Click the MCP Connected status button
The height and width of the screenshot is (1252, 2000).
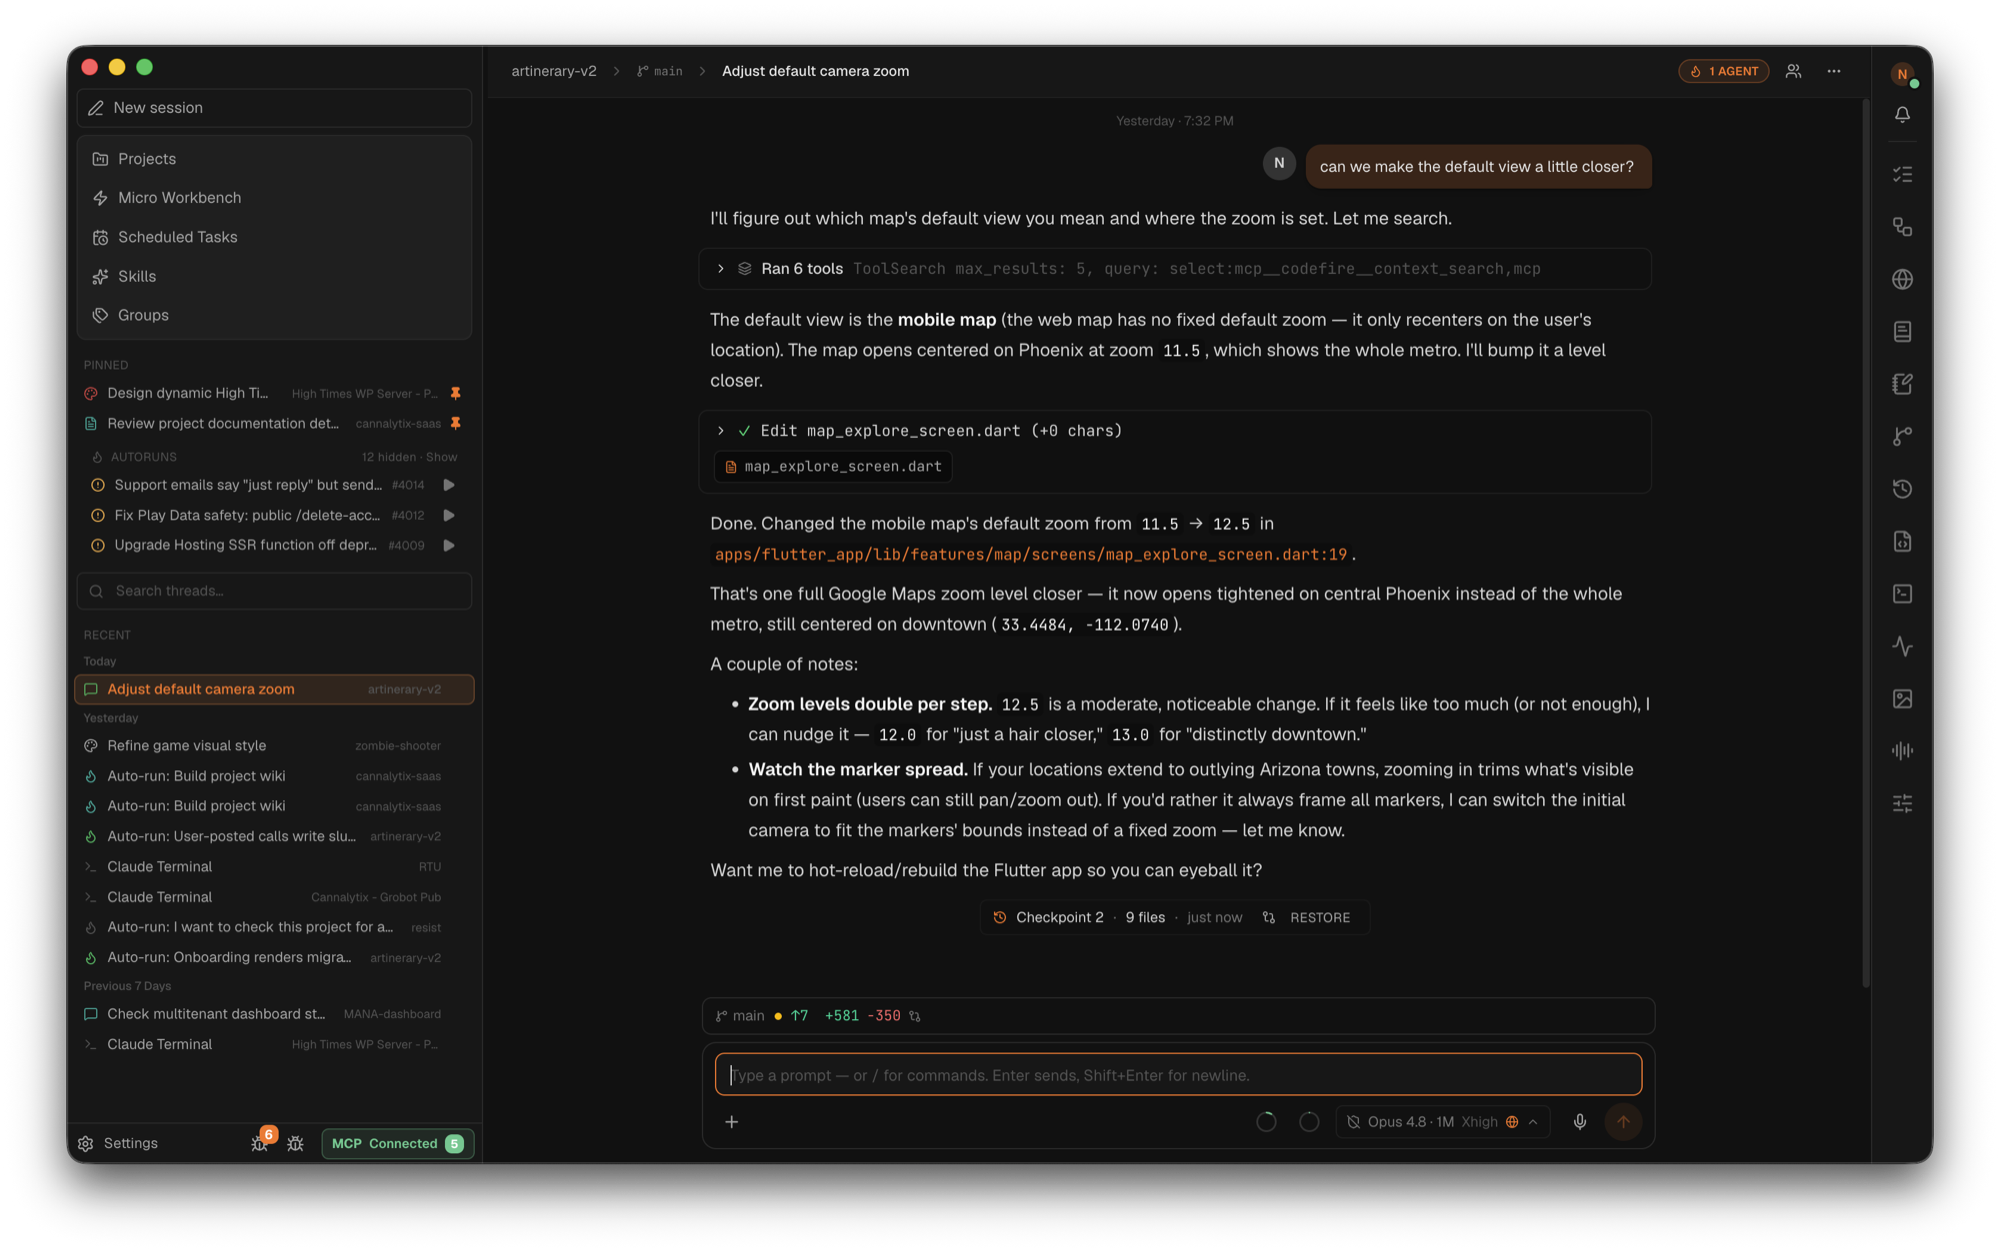(x=397, y=1143)
